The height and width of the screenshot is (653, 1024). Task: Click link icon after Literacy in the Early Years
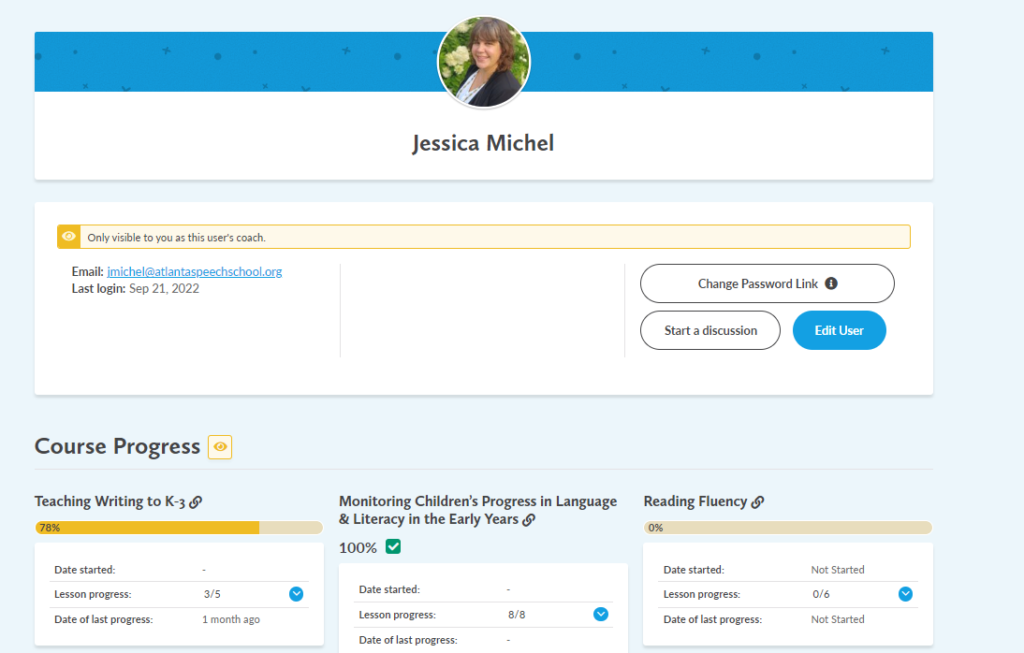(529, 520)
